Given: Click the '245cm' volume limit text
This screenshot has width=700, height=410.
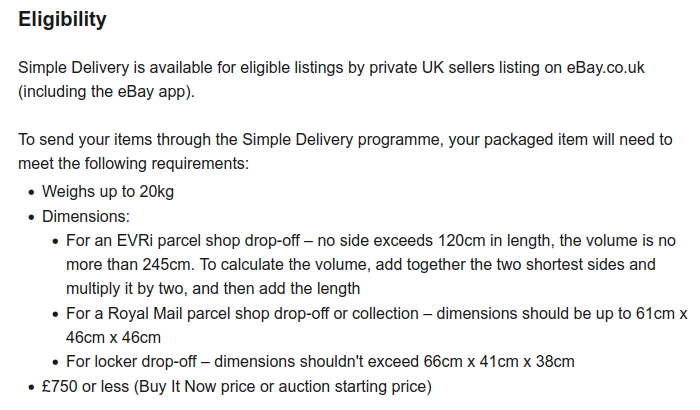Looking at the screenshot, I should pos(167,264).
